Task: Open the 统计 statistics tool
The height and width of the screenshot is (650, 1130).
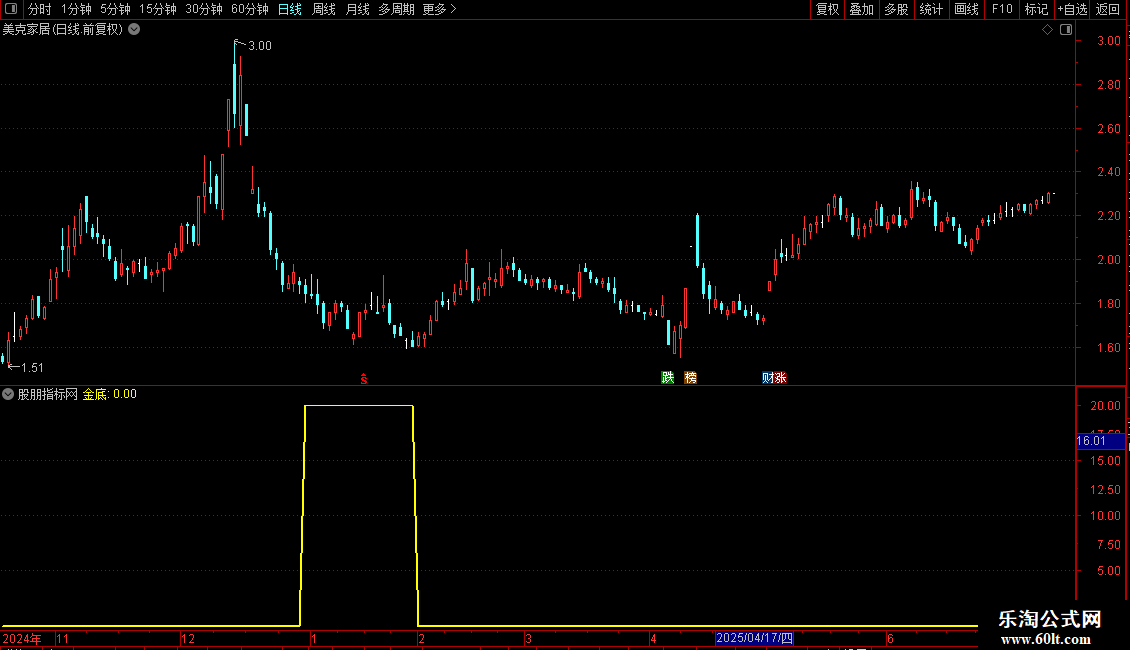Action: pyautogui.click(x=931, y=9)
